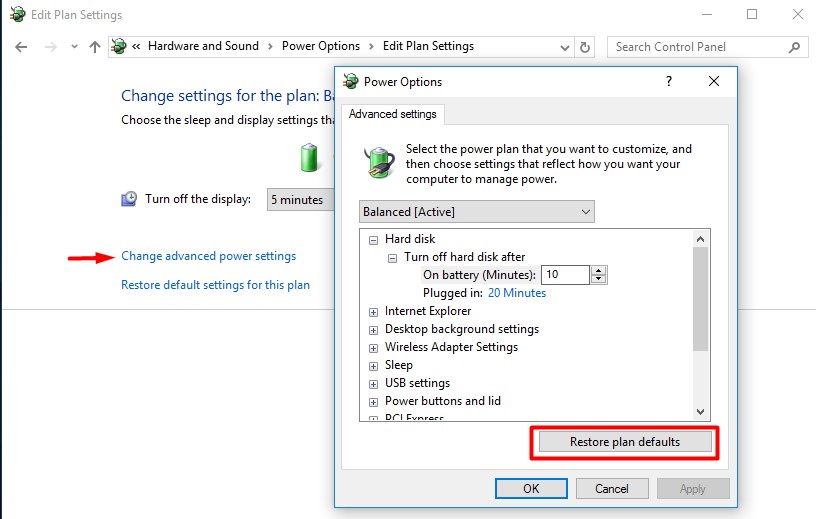Click the settings list vertical scrollbar

(700, 300)
